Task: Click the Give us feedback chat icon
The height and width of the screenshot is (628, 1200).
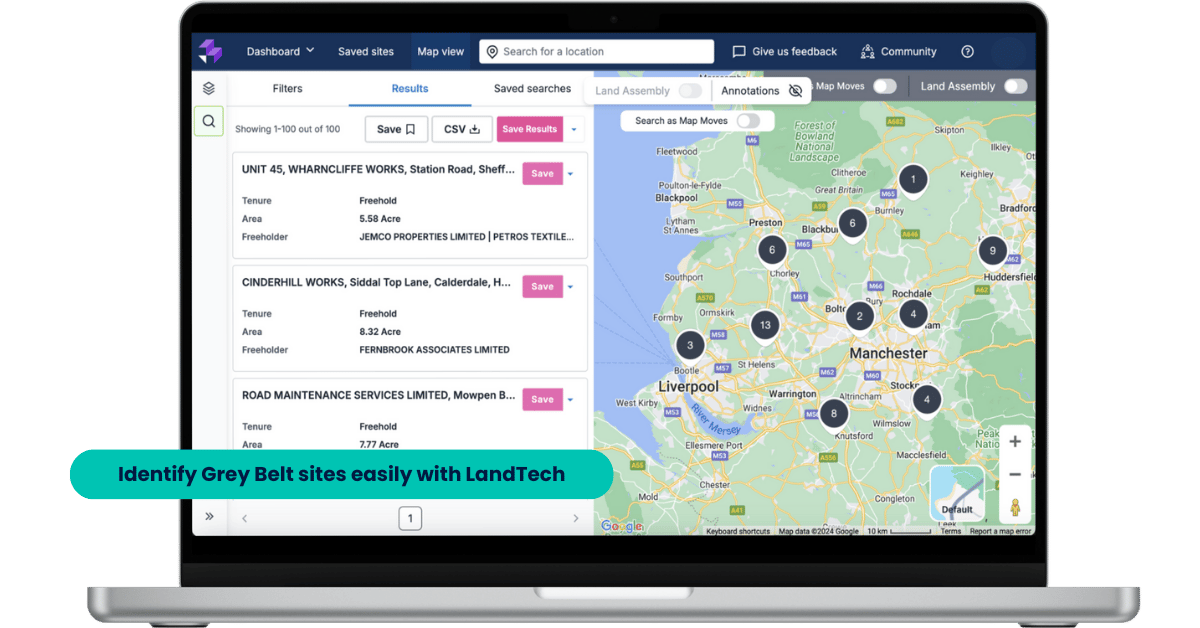Action: point(739,51)
